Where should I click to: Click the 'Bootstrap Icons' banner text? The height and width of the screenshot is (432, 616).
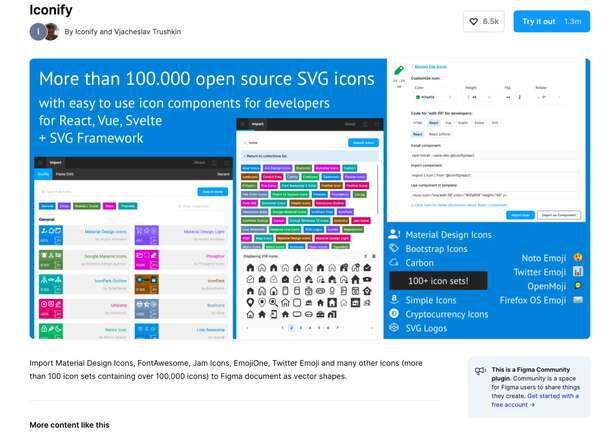point(436,249)
